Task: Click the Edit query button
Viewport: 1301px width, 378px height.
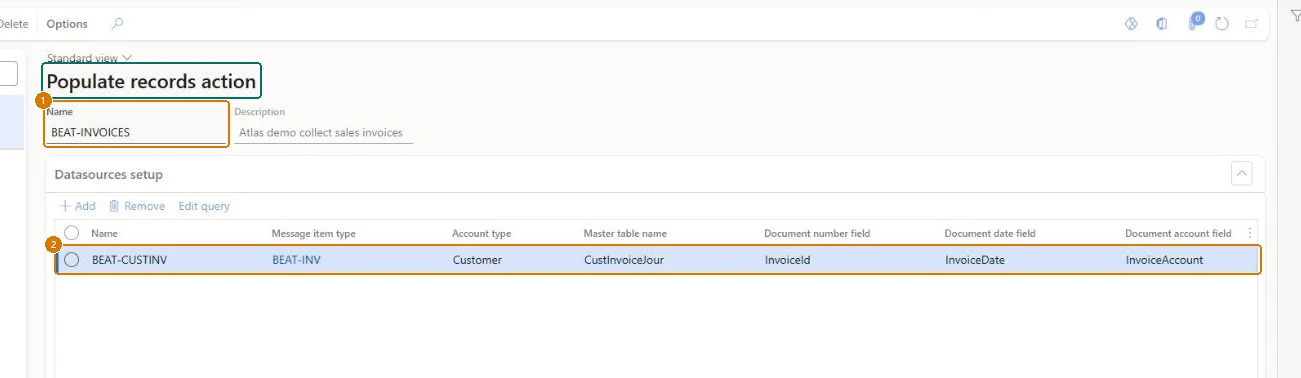Action: [204, 206]
